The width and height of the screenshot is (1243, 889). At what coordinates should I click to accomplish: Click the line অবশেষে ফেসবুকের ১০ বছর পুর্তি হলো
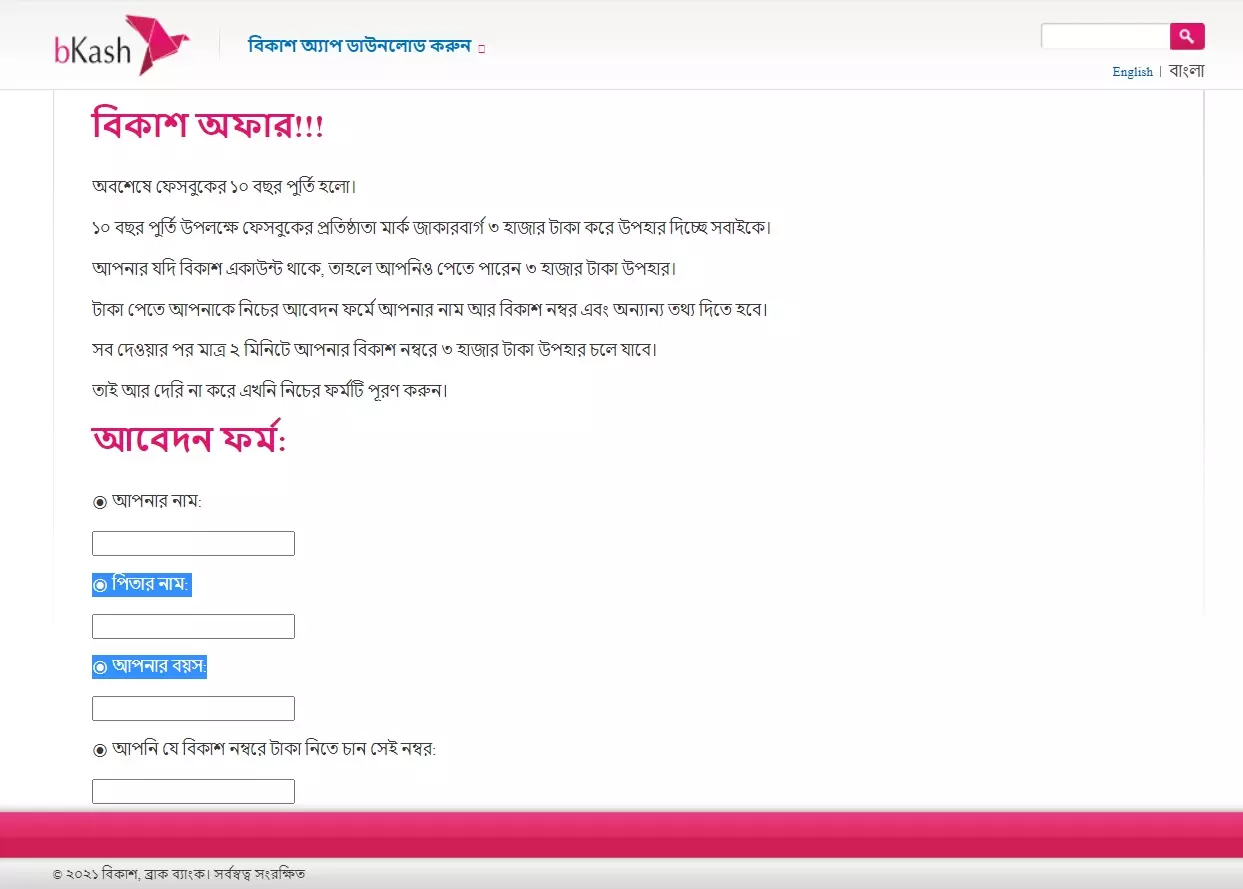click(x=224, y=187)
